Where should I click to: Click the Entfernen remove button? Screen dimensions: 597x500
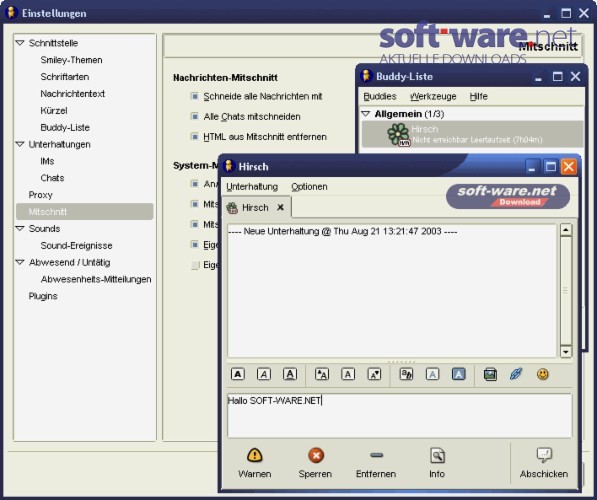click(376, 463)
